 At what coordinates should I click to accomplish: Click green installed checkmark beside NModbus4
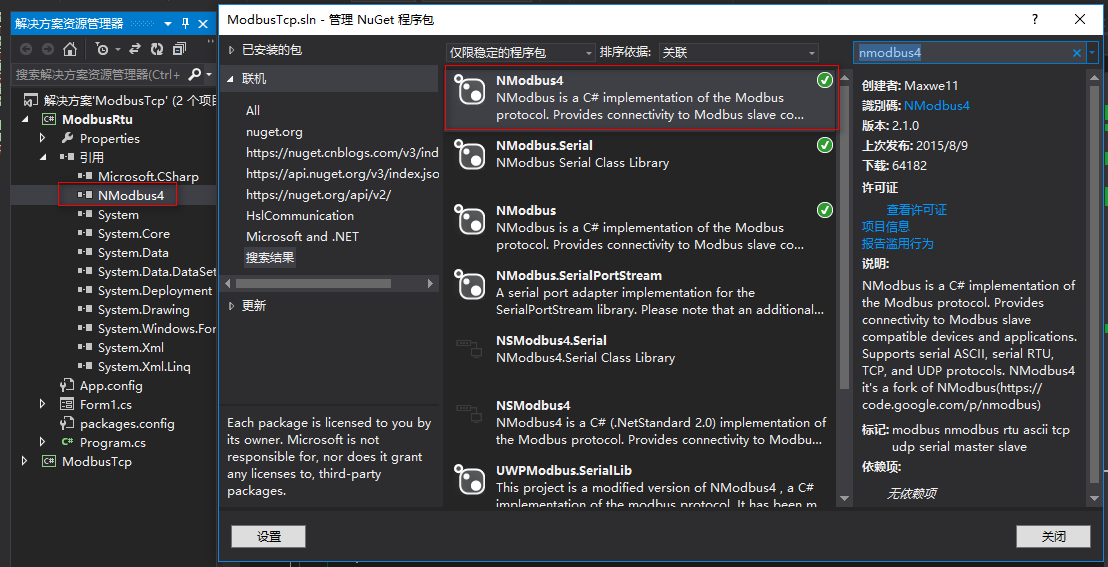[825, 81]
